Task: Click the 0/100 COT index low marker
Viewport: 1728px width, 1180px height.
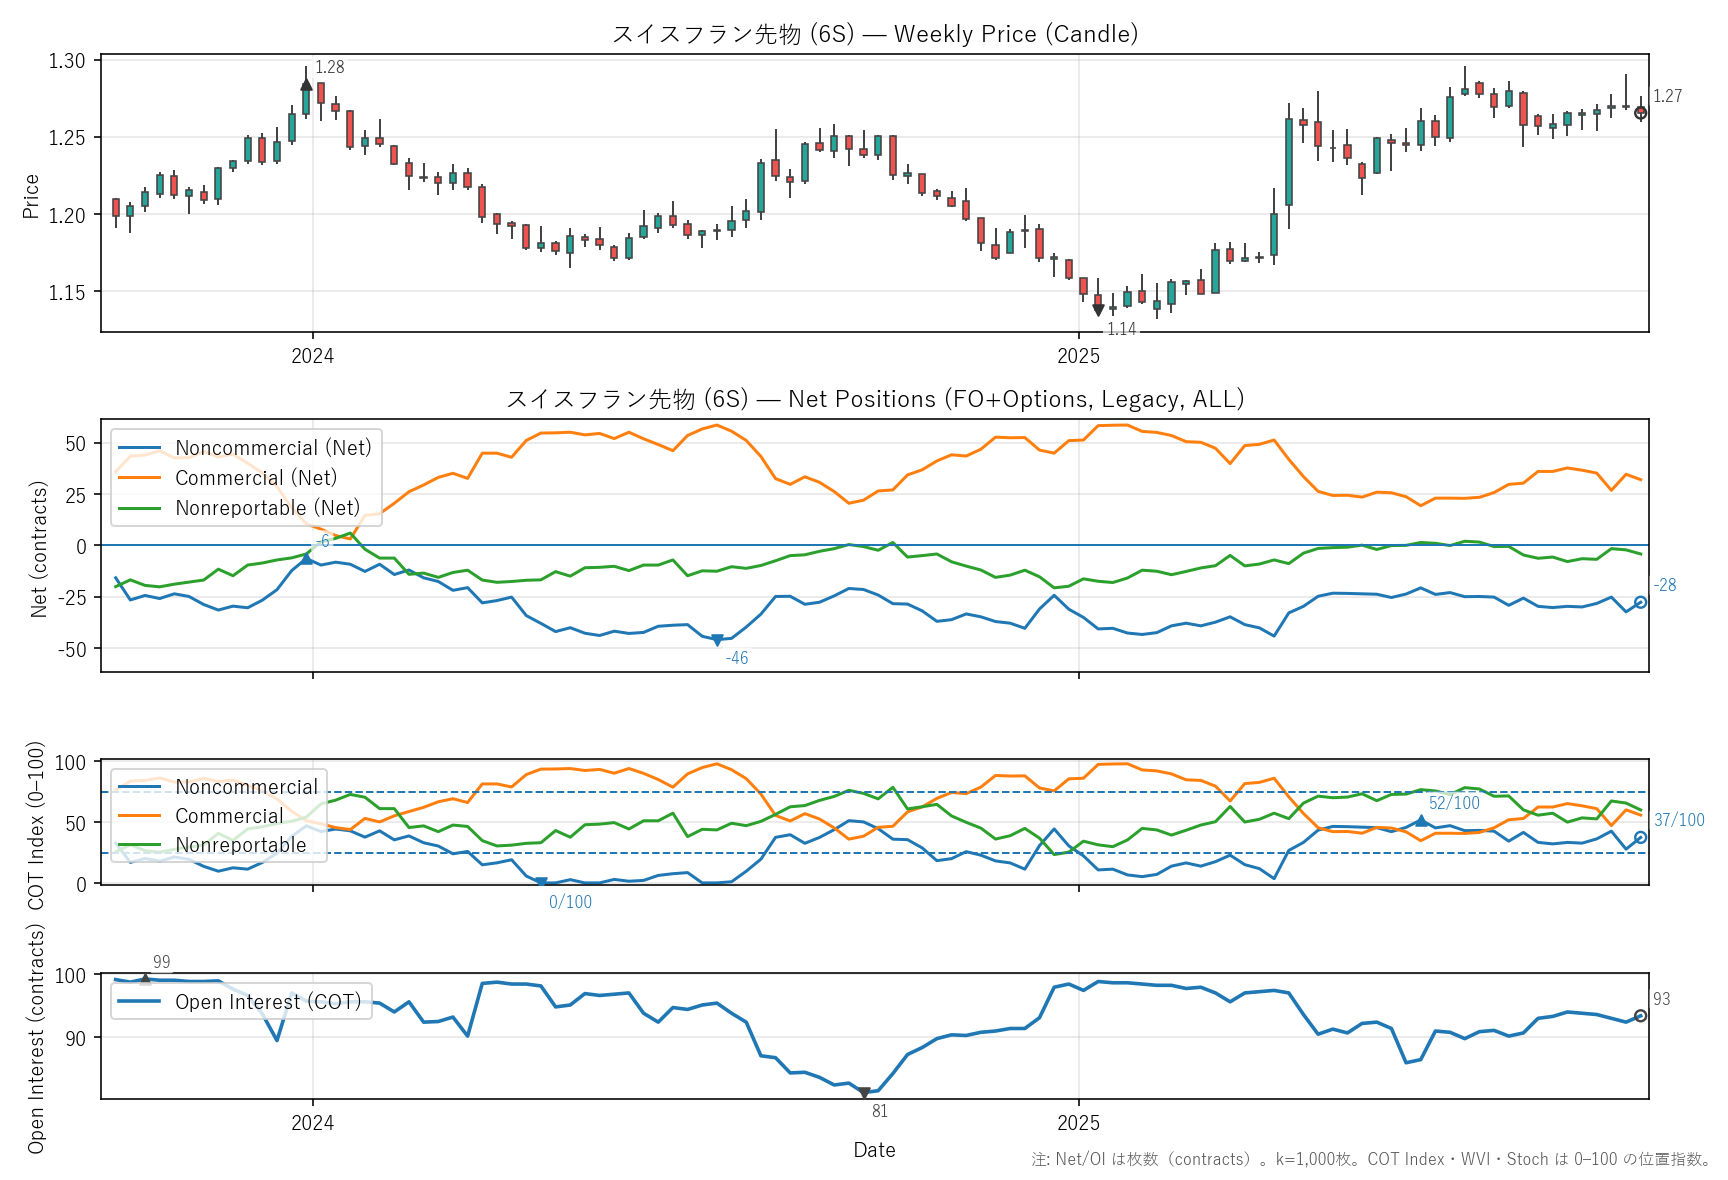Action: point(541,882)
